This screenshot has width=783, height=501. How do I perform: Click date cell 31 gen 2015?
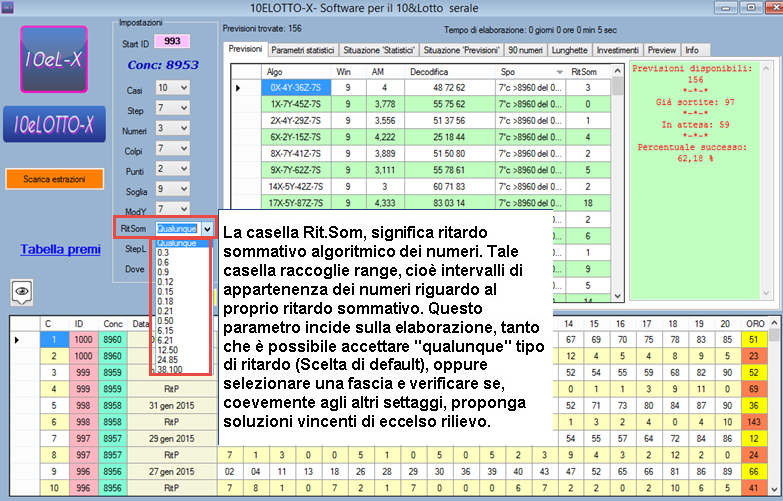coord(172,406)
